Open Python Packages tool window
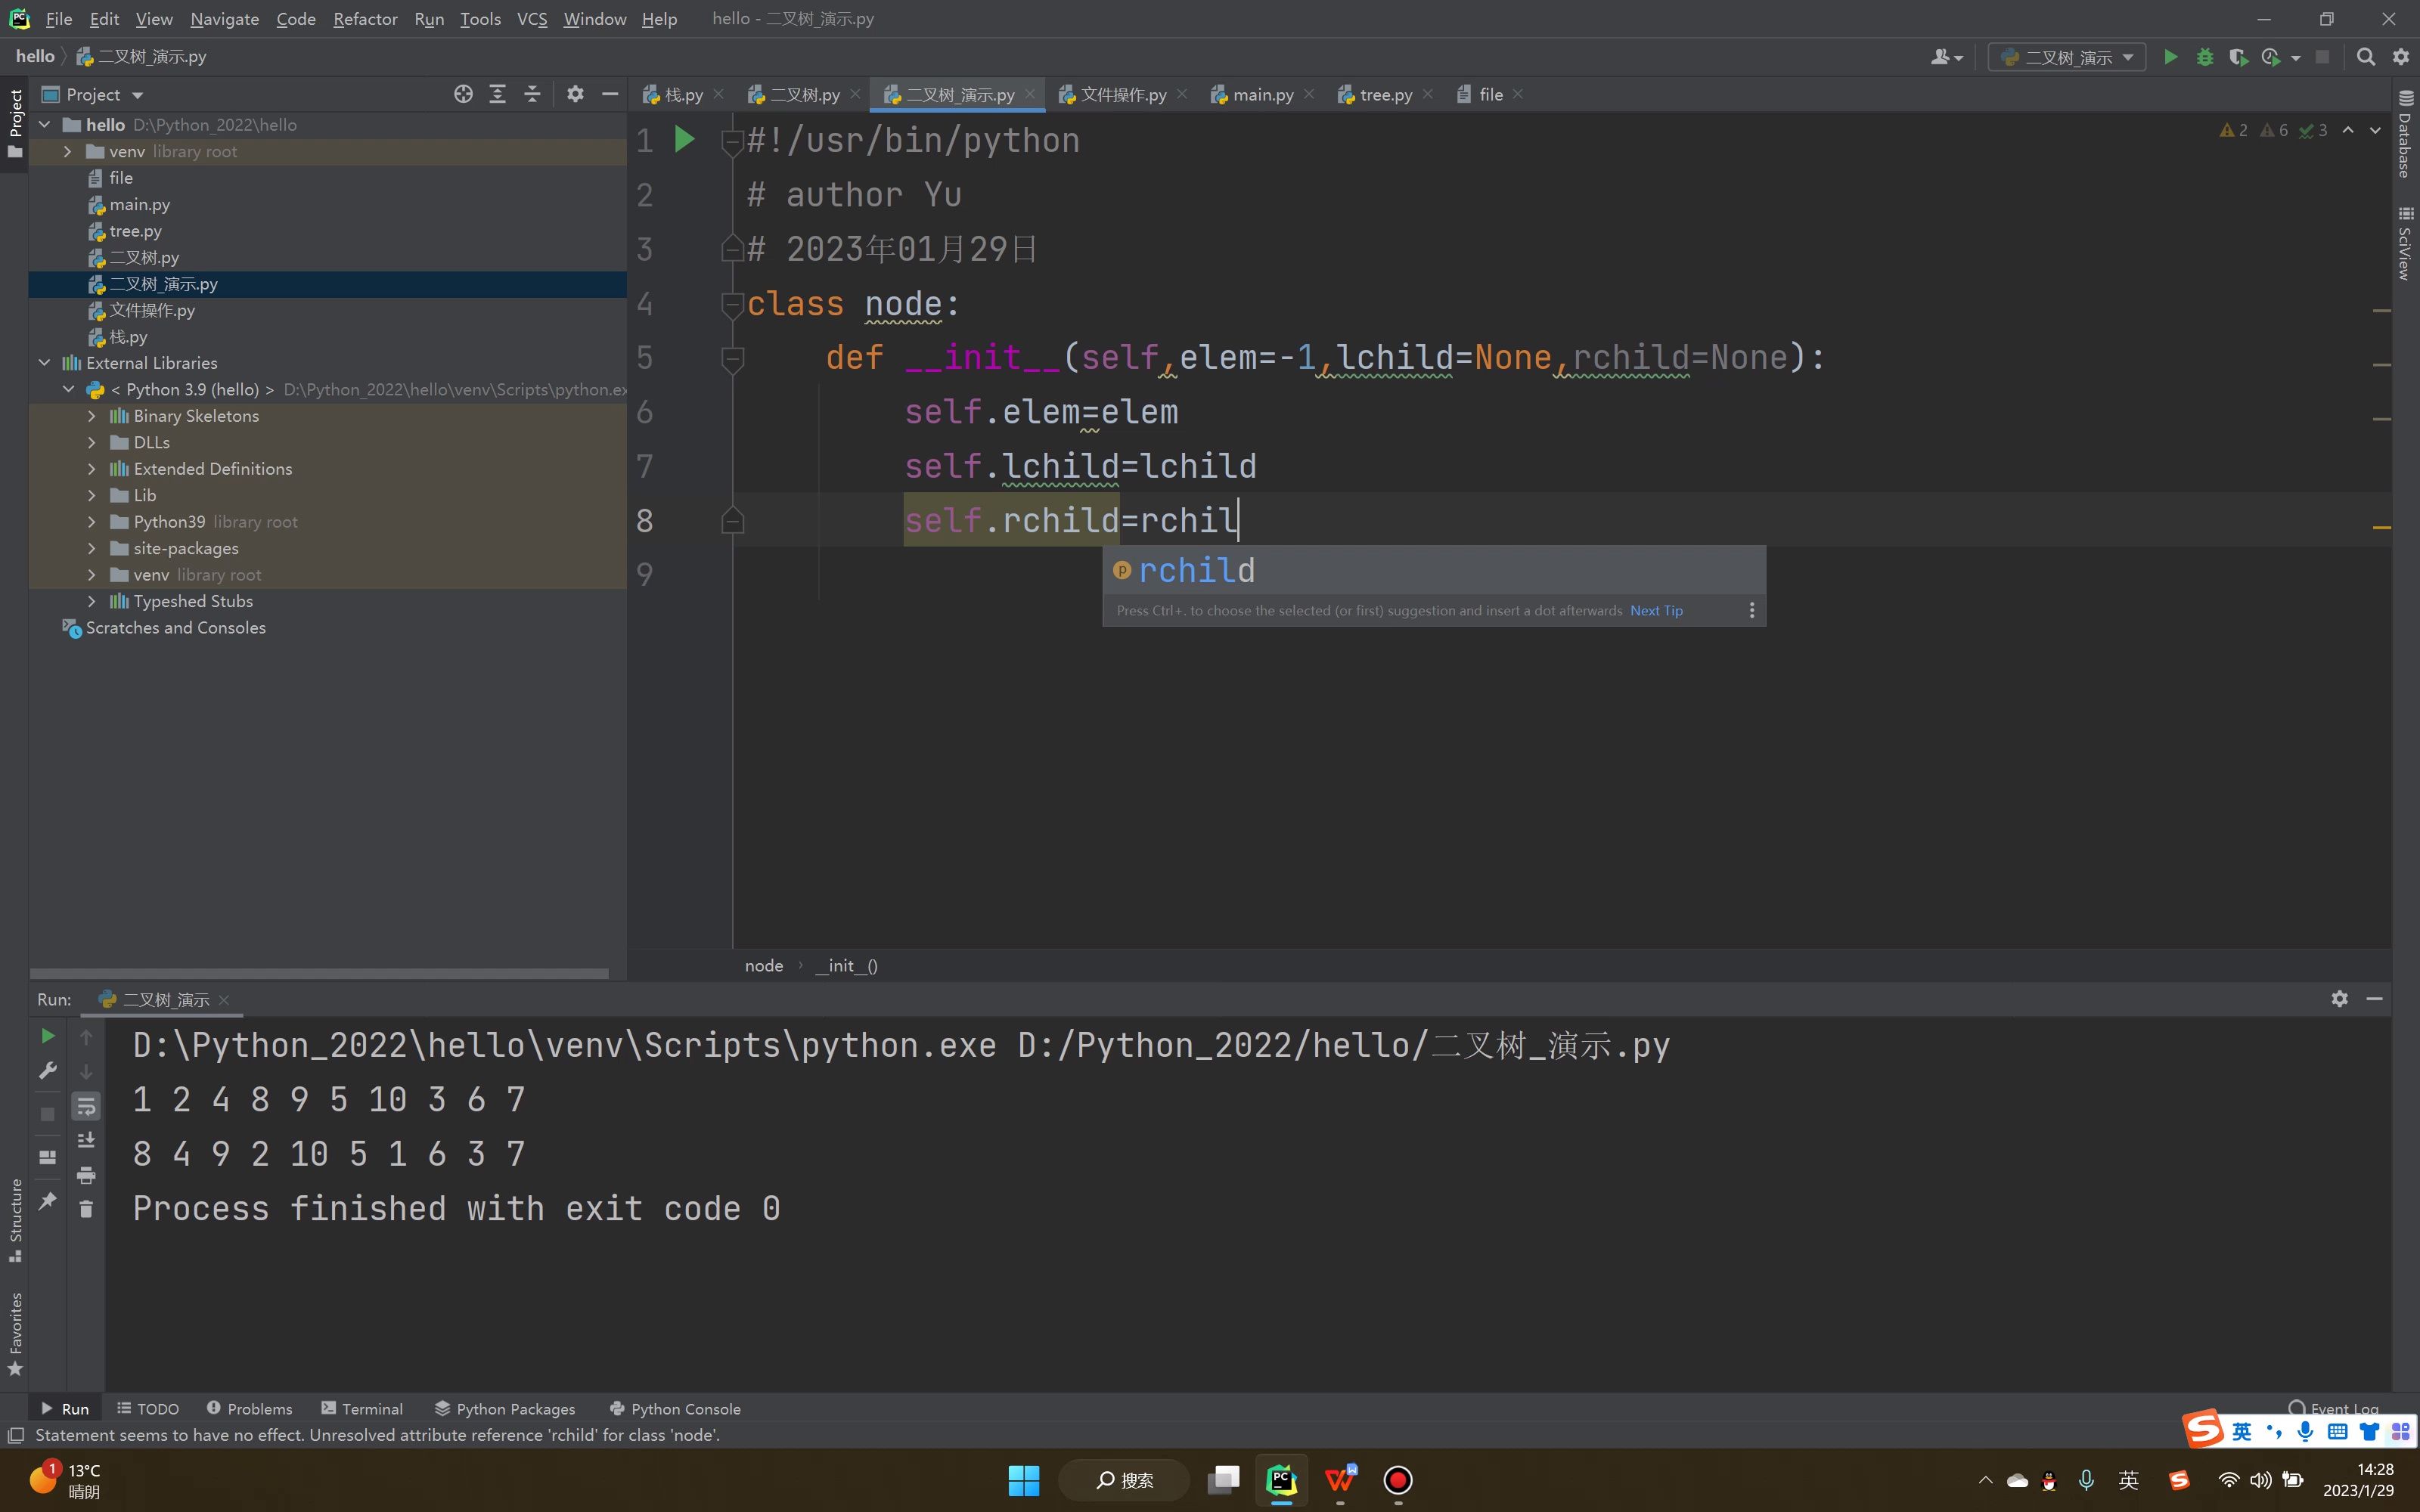 coord(505,1408)
